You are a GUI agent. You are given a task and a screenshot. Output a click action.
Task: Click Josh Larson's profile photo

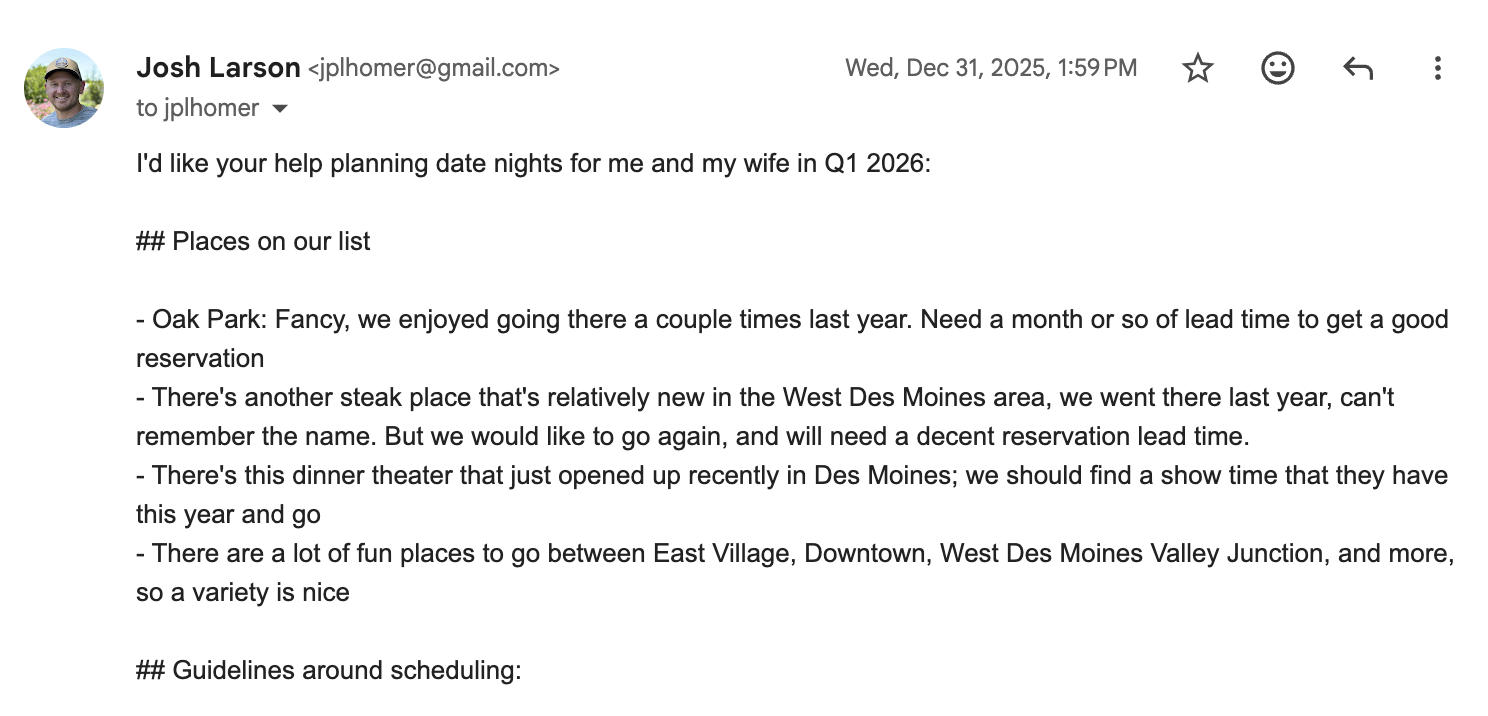64,88
